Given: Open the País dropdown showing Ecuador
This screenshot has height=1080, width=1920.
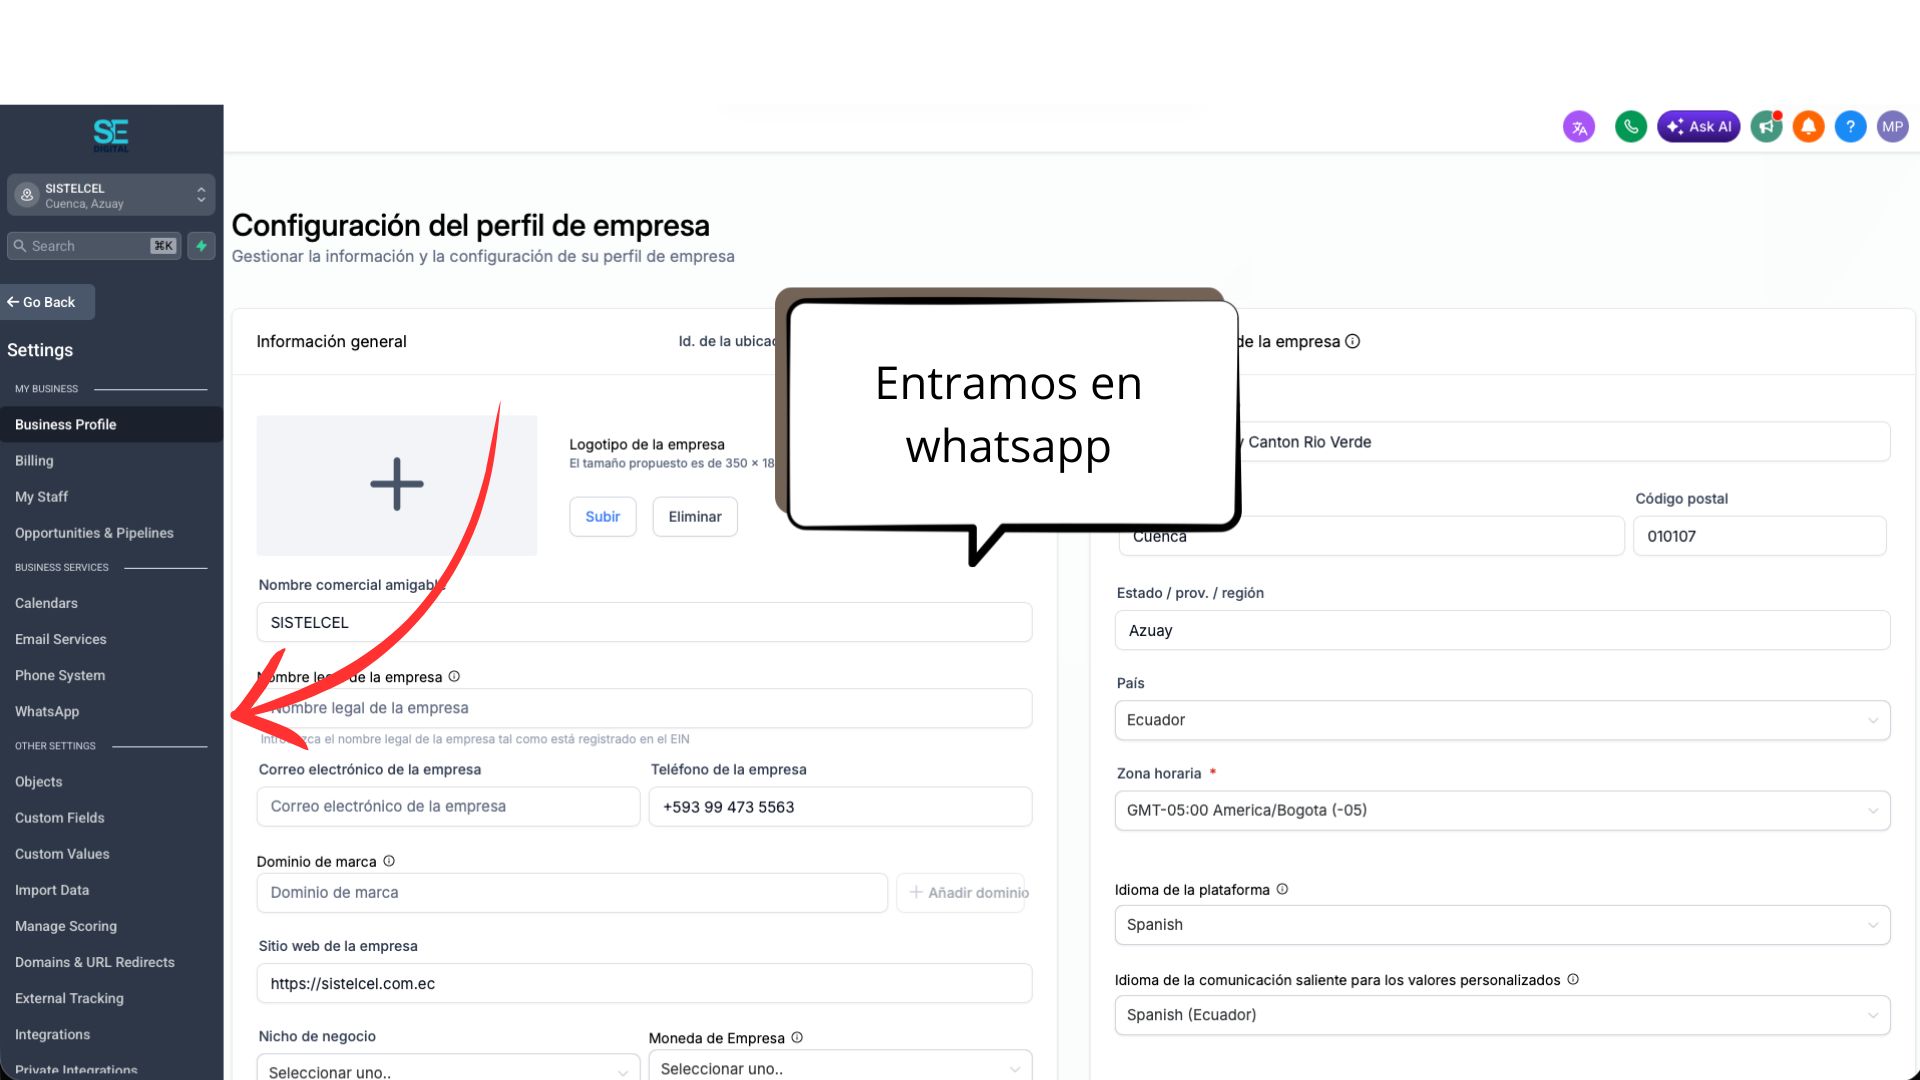Looking at the screenshot, I should [x=1502, y=720].
